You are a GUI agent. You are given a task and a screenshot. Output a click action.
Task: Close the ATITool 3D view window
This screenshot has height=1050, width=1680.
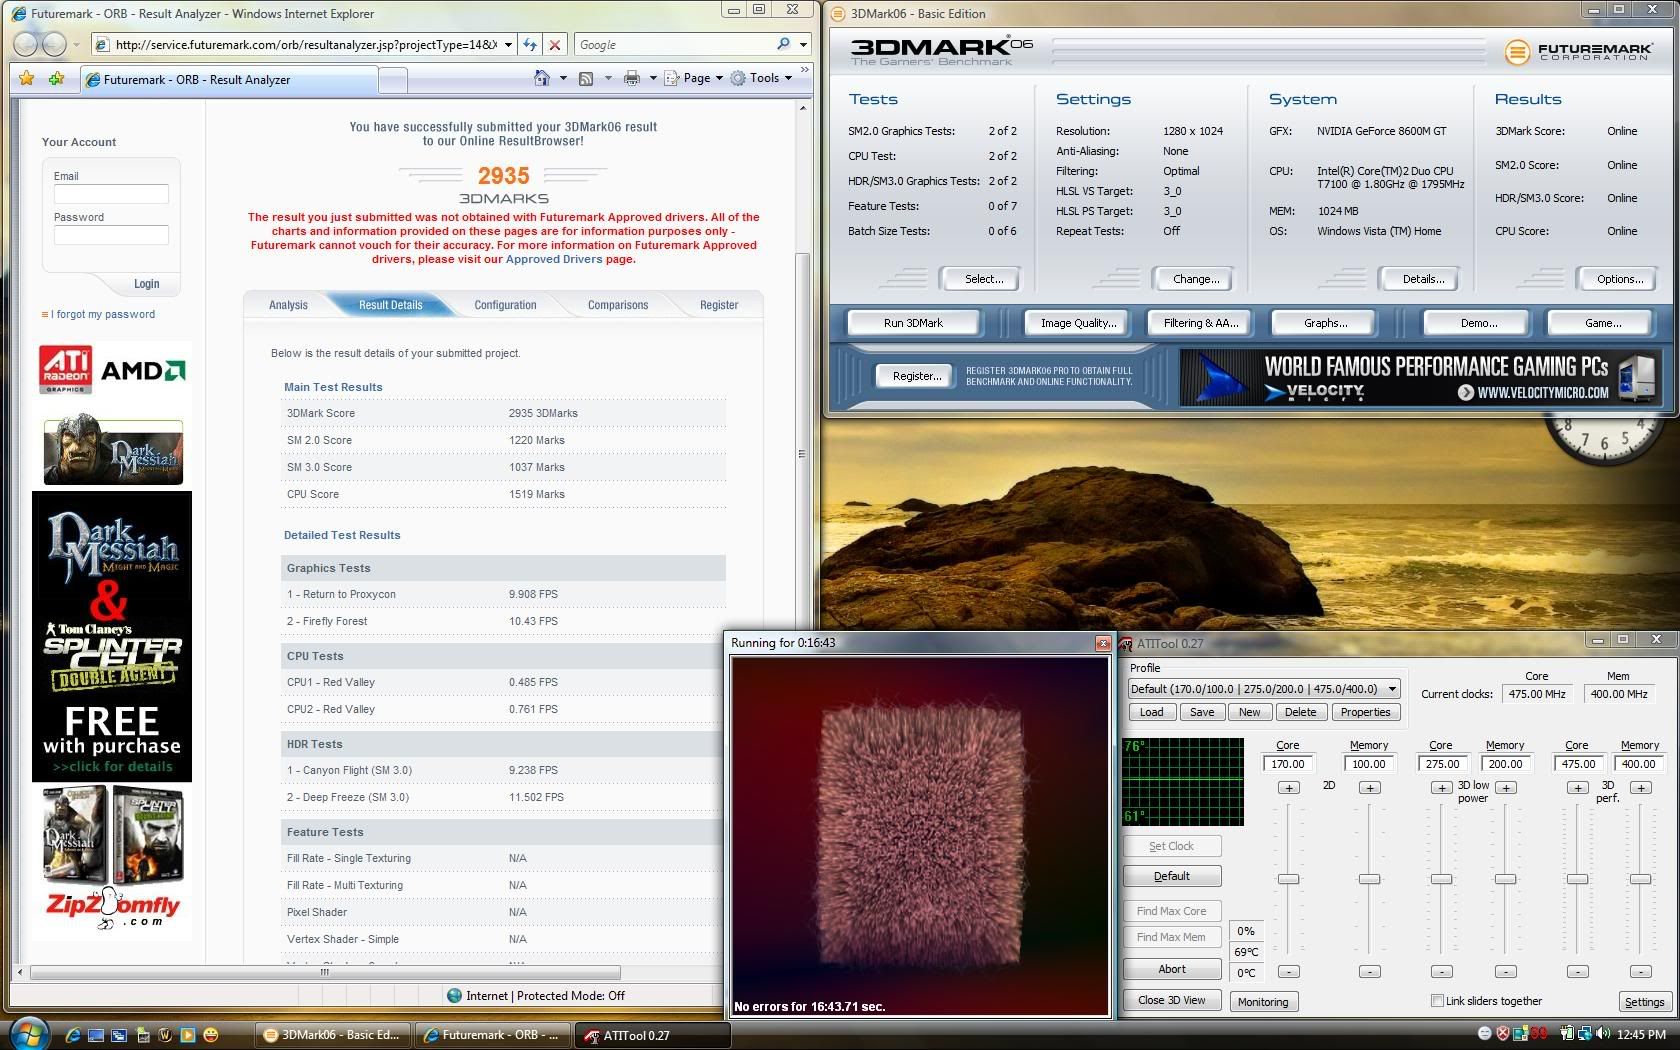(x=1102, y=643)
